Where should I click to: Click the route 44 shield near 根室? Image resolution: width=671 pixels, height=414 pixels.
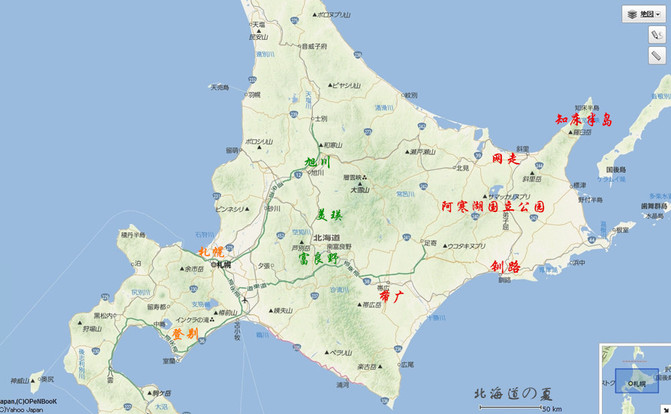(x=592, y=240)
